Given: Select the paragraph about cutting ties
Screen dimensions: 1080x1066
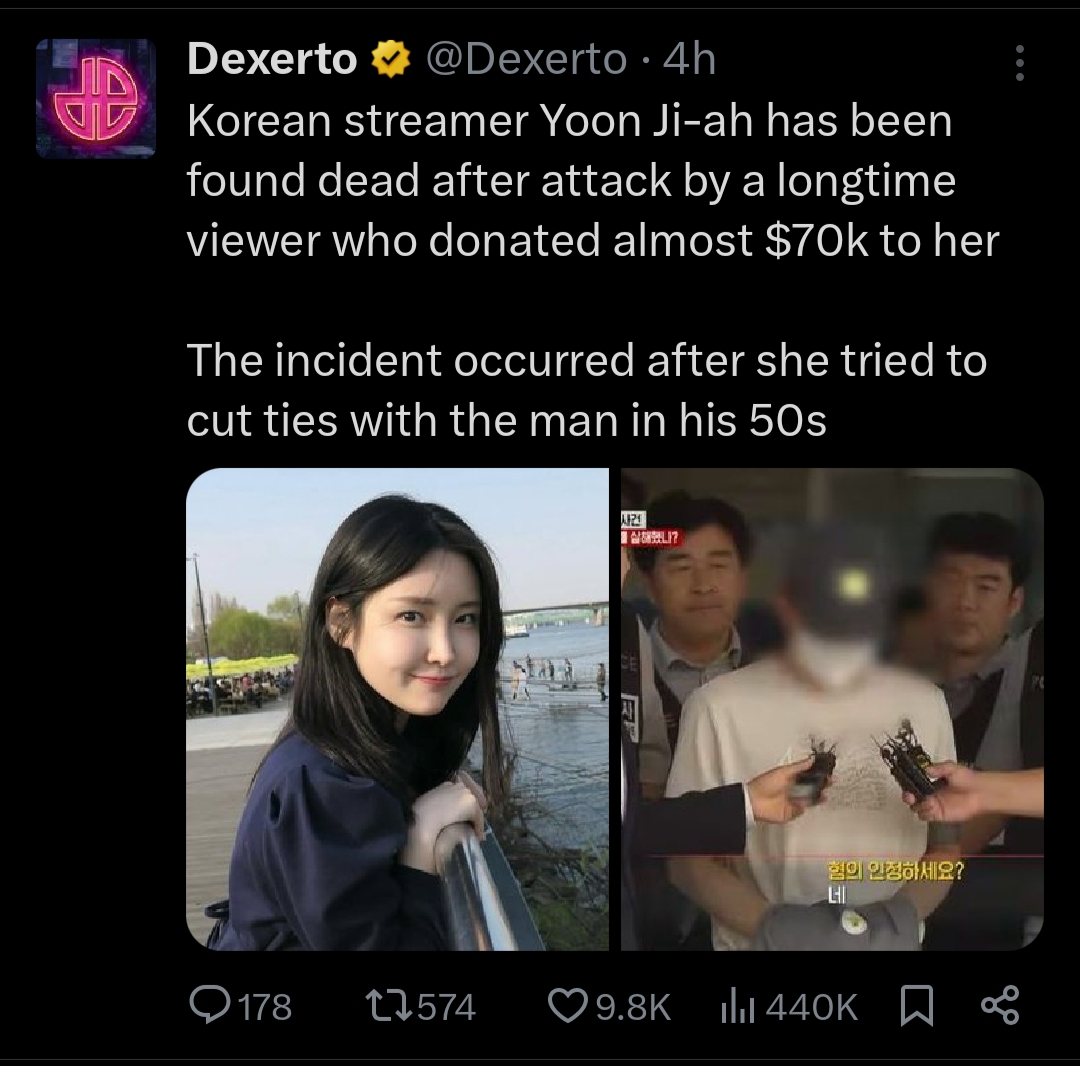Looking at the screenshot, I should pos(587,390).
